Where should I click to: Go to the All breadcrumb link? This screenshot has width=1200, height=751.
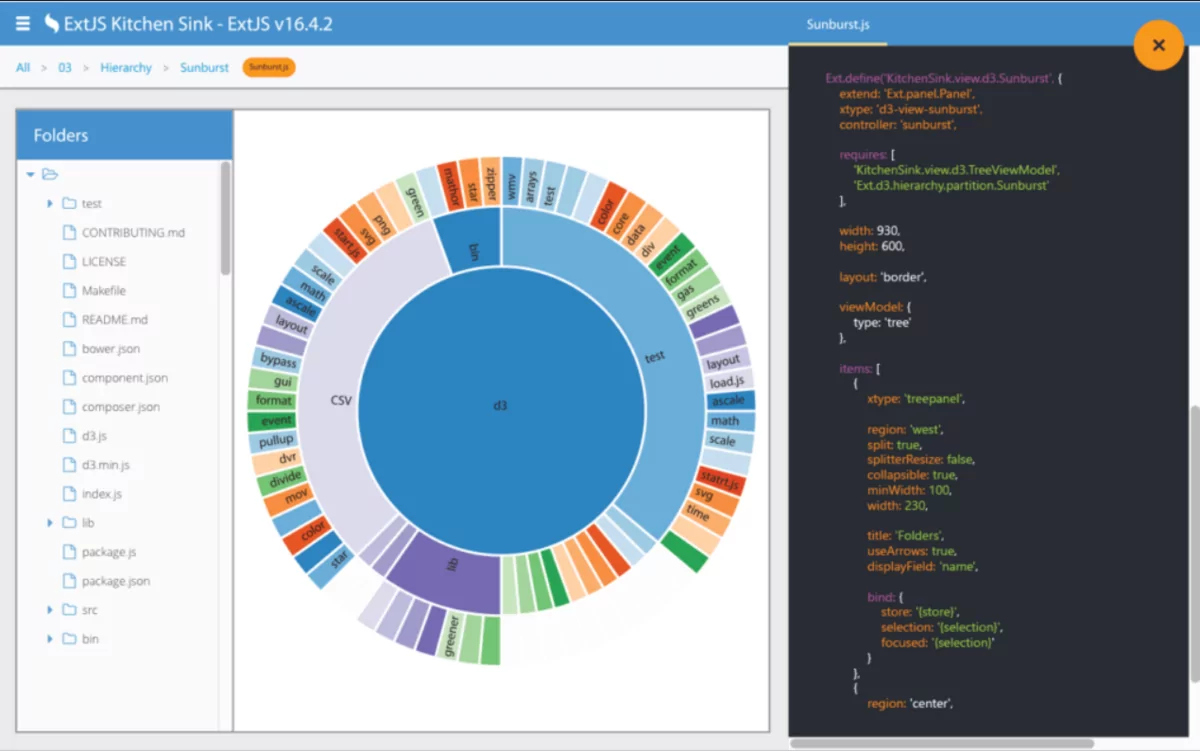pos(23,68)
